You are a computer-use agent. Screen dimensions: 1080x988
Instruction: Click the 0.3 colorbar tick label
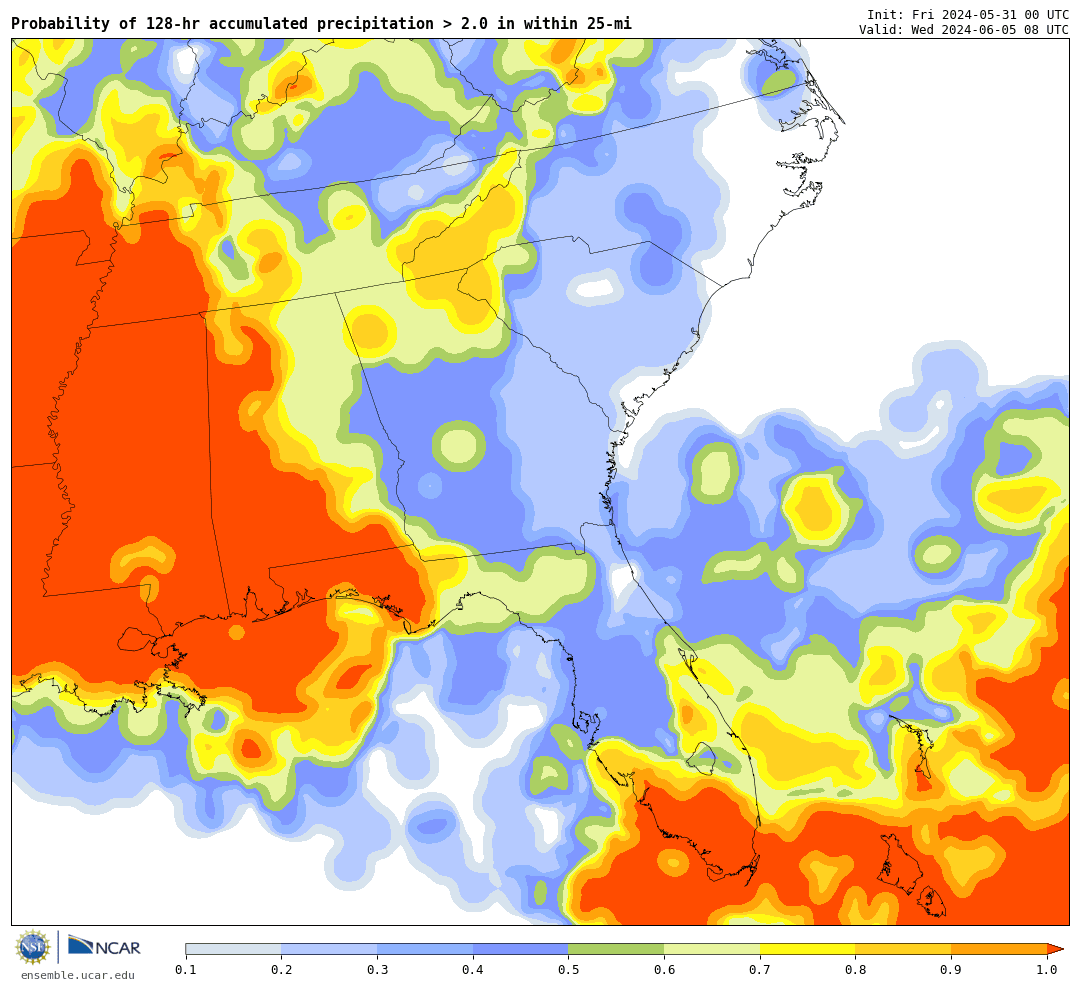[x=377, y=970]
